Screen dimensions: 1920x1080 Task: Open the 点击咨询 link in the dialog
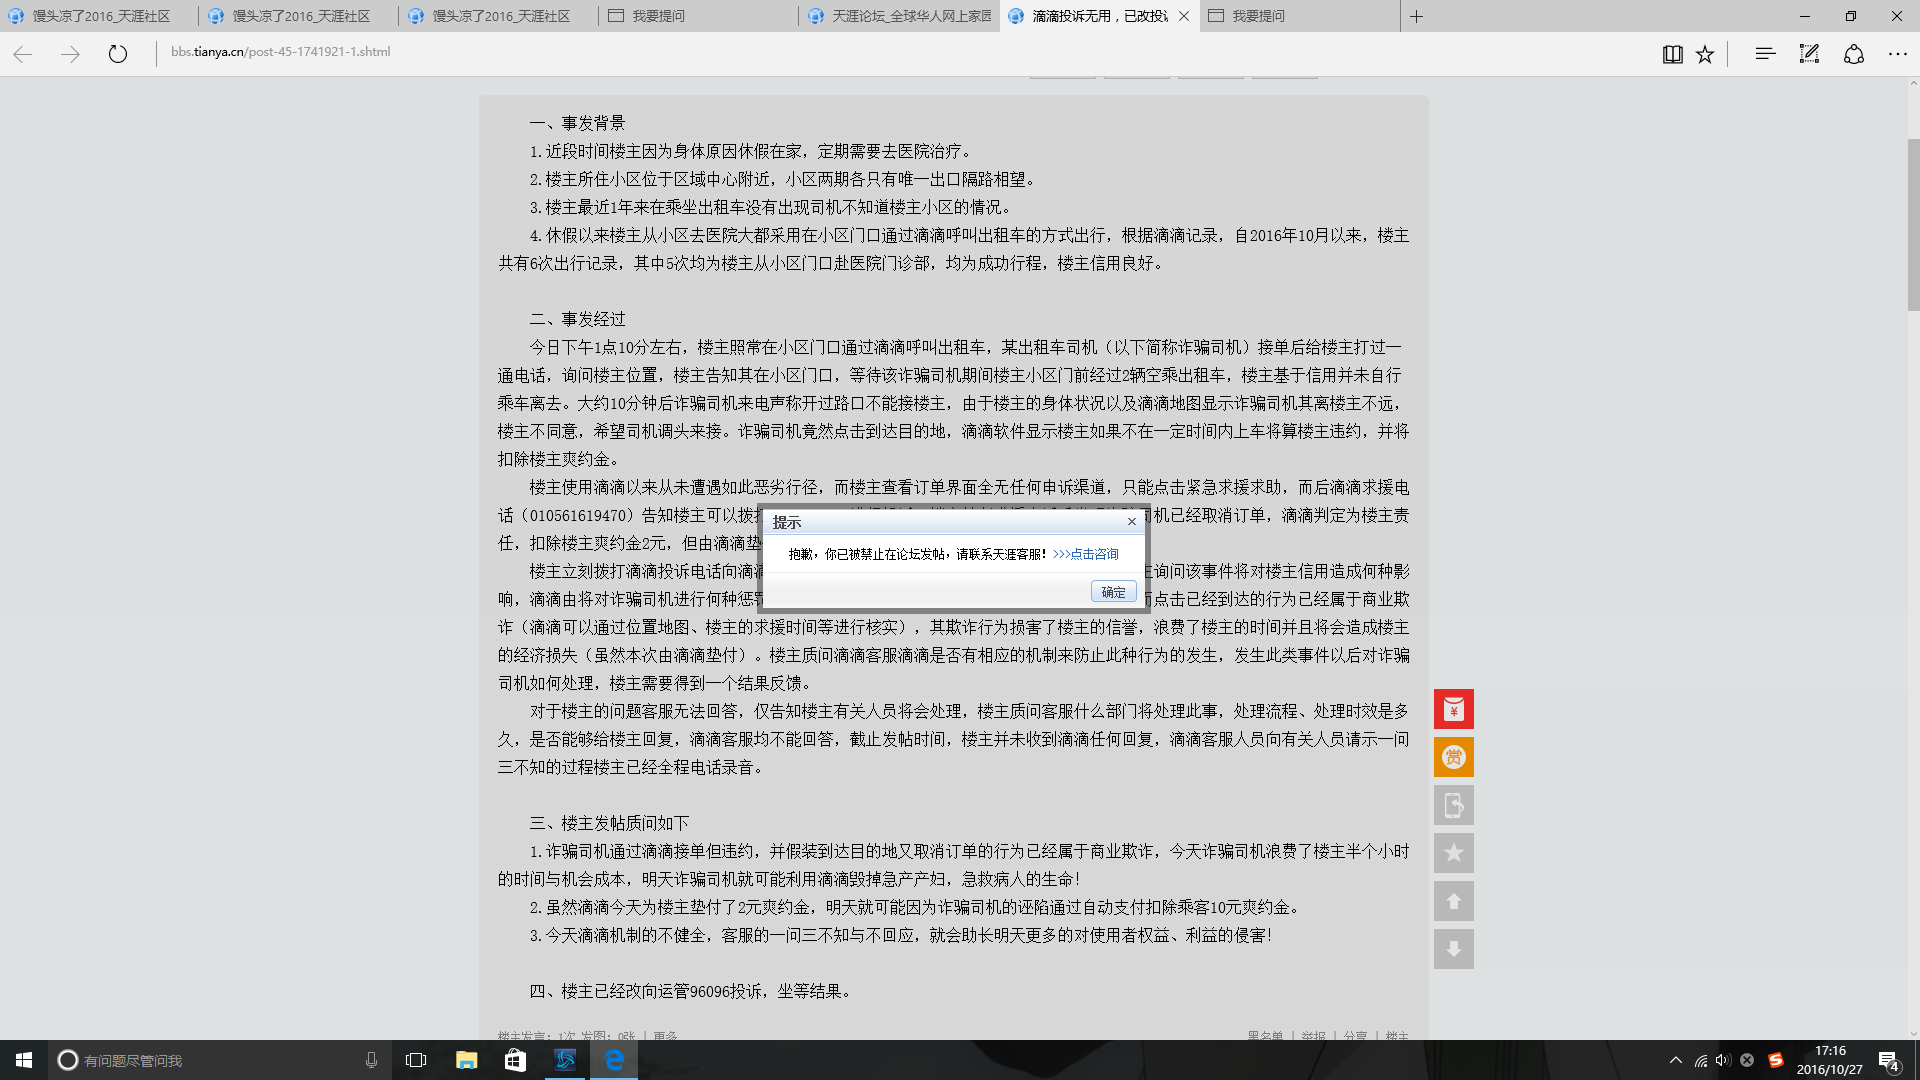point(1086,554)
